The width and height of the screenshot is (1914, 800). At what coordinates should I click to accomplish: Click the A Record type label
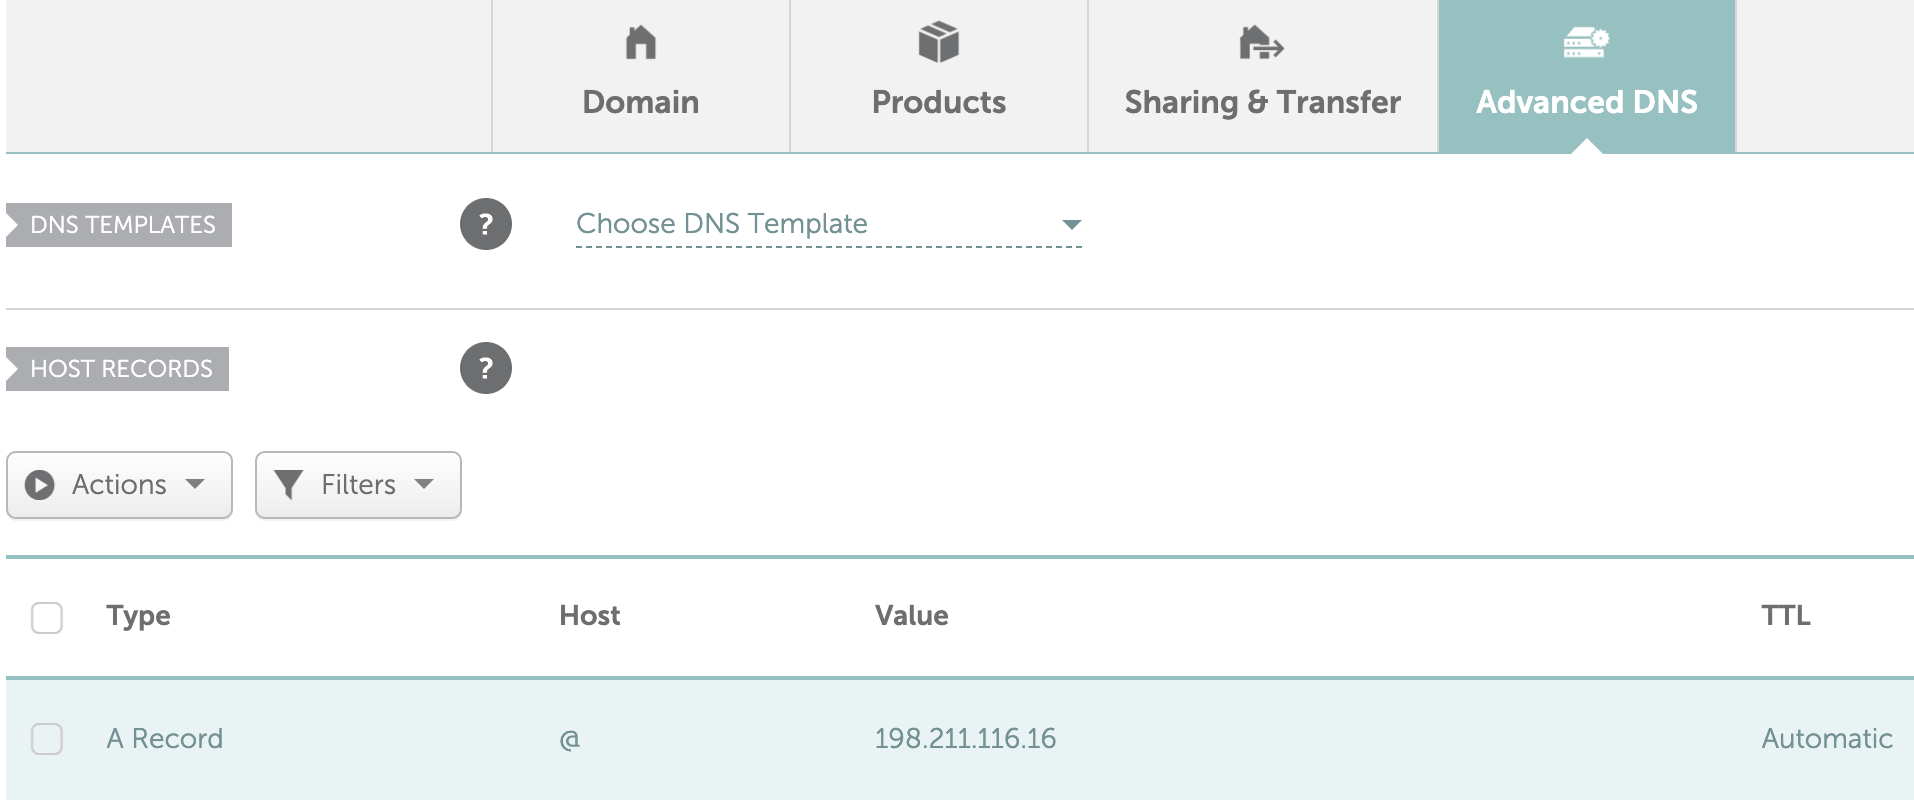click(x=165, y=739)
